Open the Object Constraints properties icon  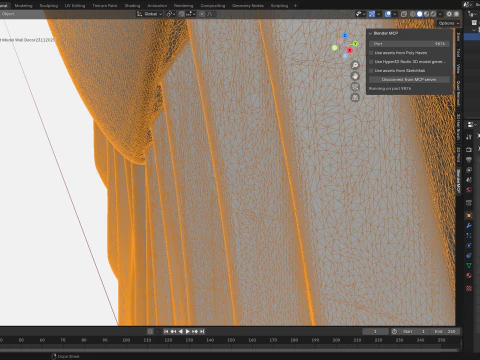(x=469, y=256)
